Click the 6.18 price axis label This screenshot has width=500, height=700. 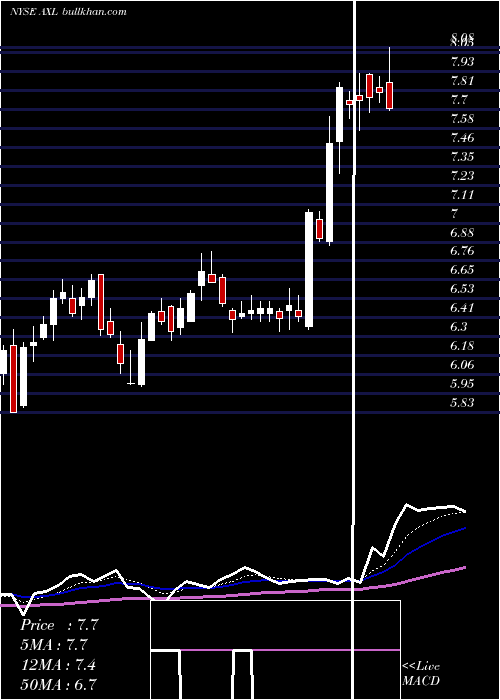click(x=462, y=346)
